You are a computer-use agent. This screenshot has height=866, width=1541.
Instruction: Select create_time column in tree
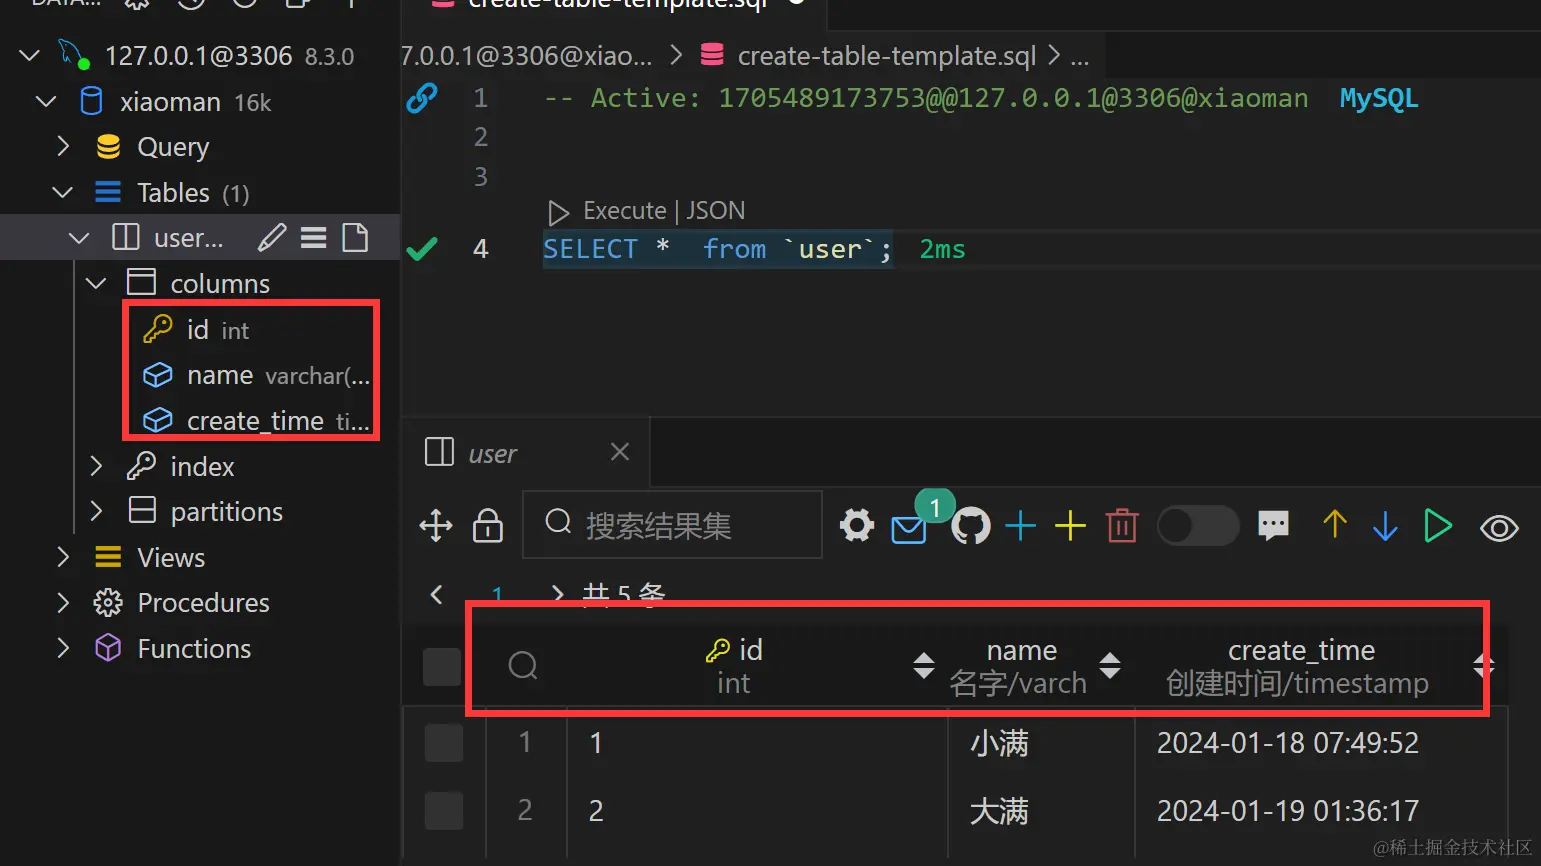click(x=258, y=421)
